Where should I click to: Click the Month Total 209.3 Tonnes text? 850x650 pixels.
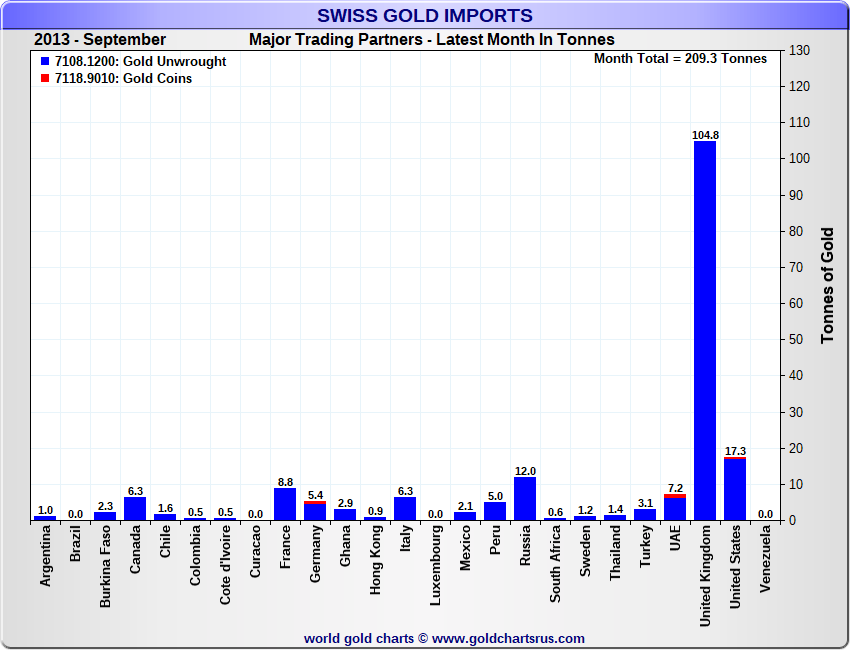(x=680, y=58)
